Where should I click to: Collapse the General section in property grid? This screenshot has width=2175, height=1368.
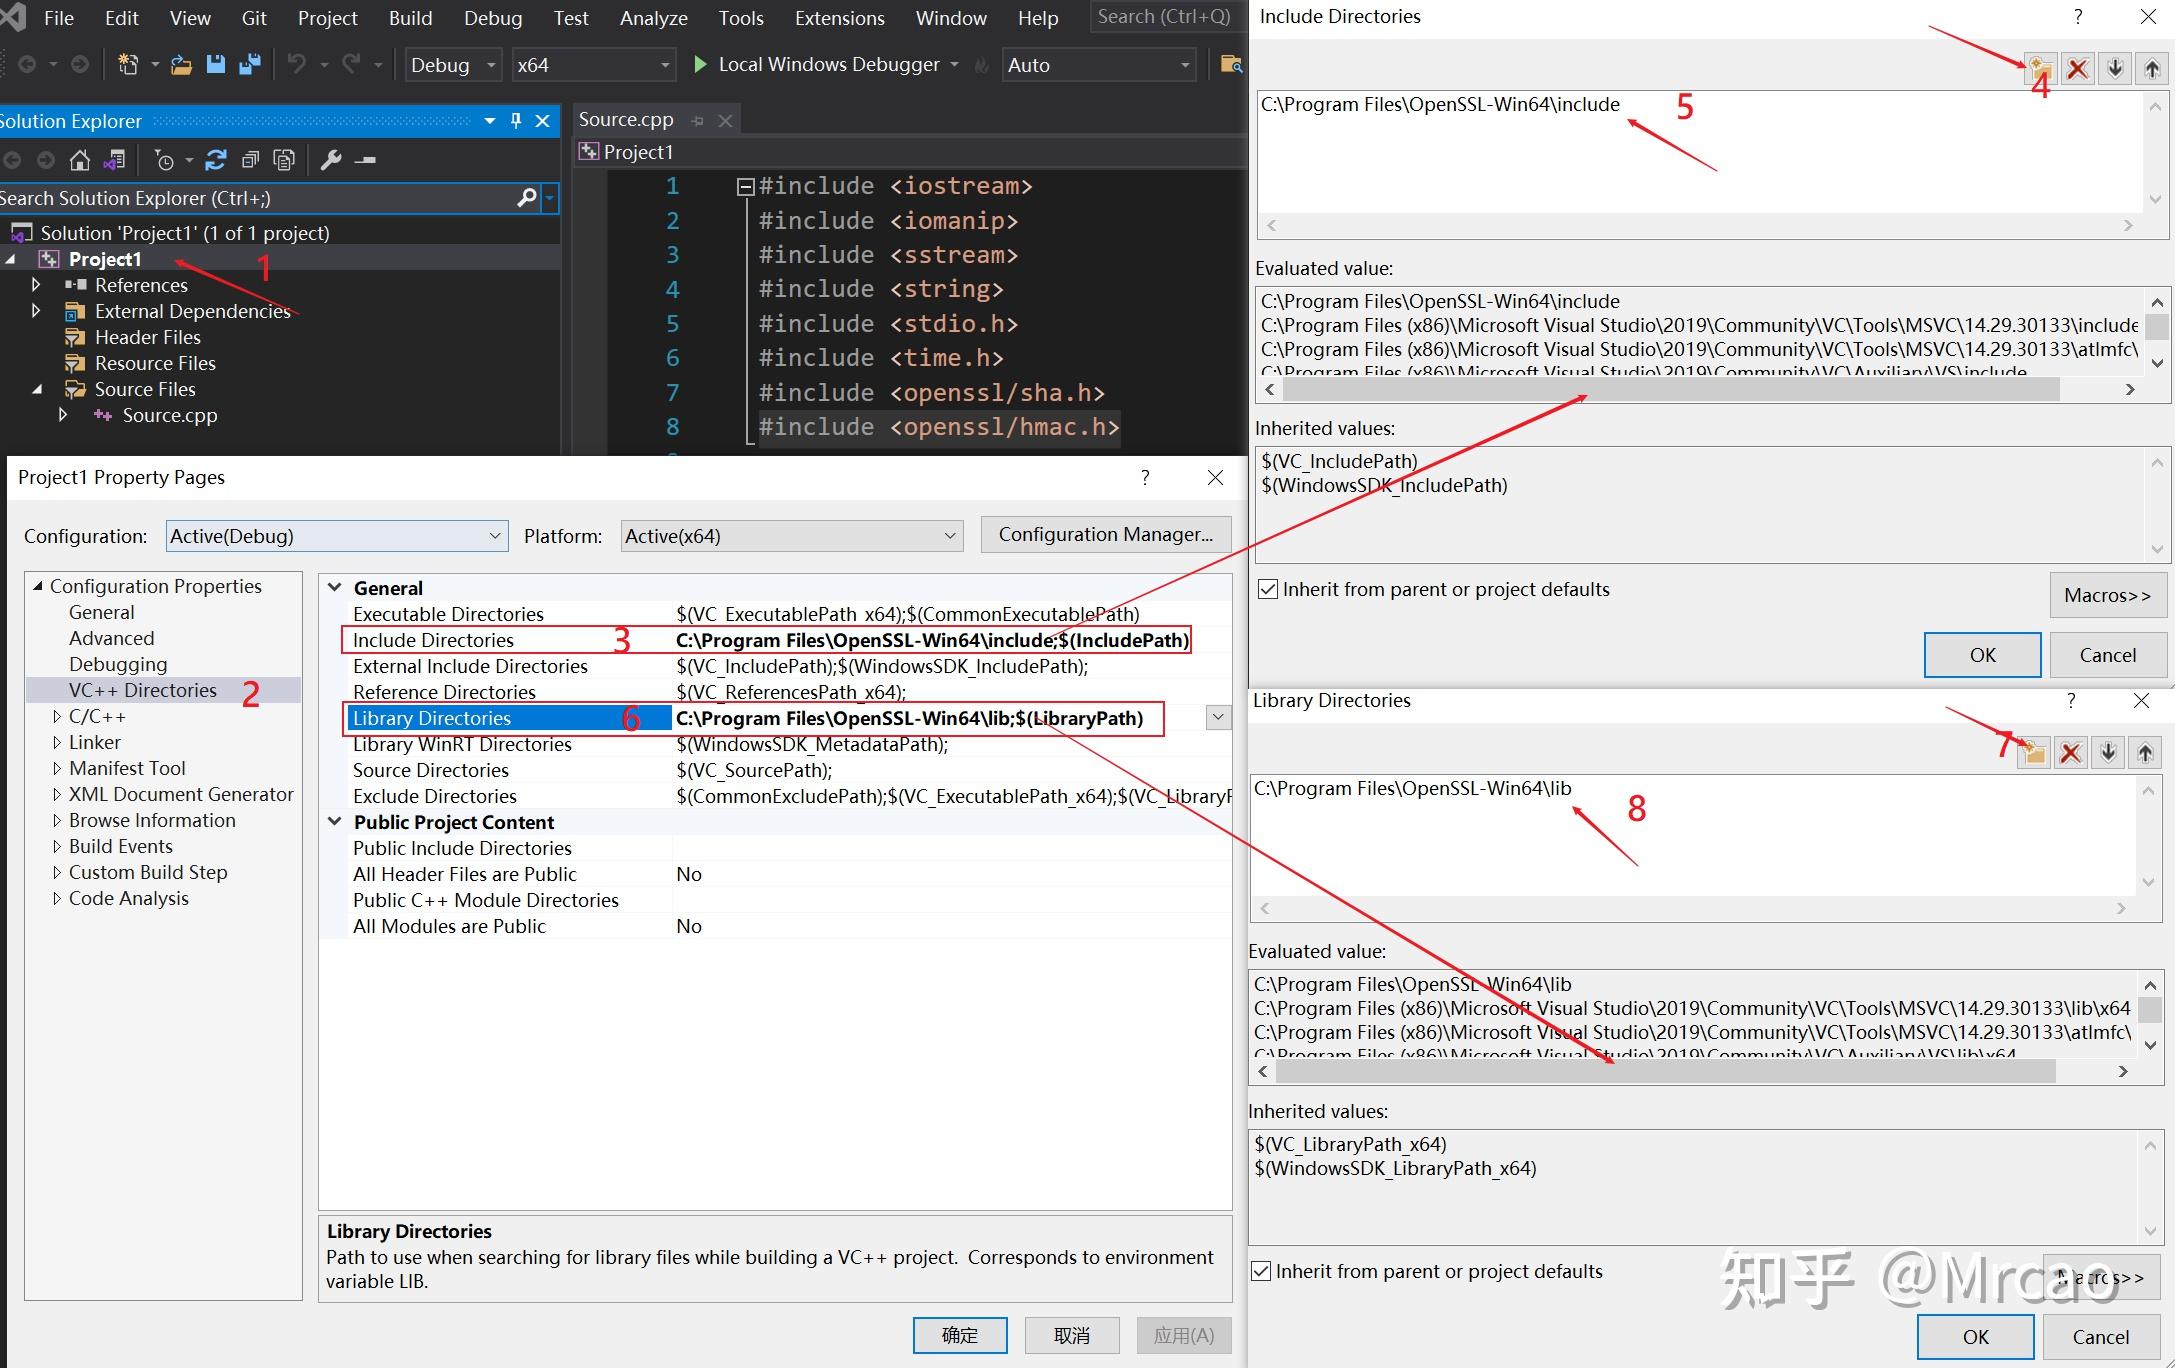click(x=335, y=588)
